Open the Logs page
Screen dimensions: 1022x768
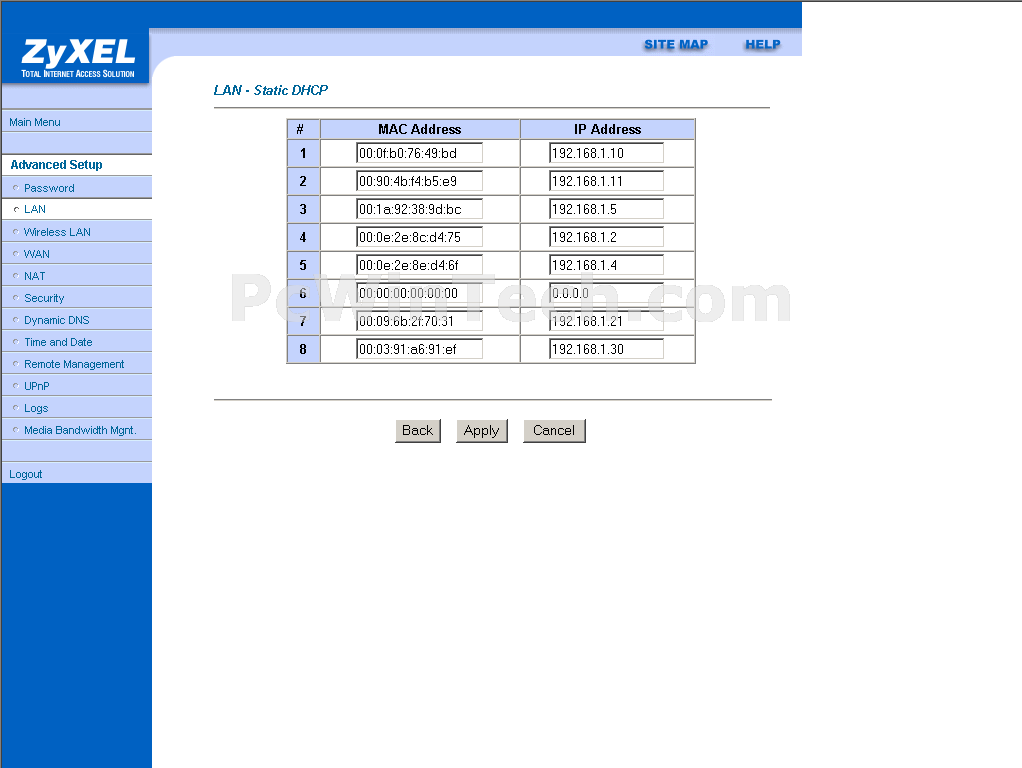pos(36,408)
